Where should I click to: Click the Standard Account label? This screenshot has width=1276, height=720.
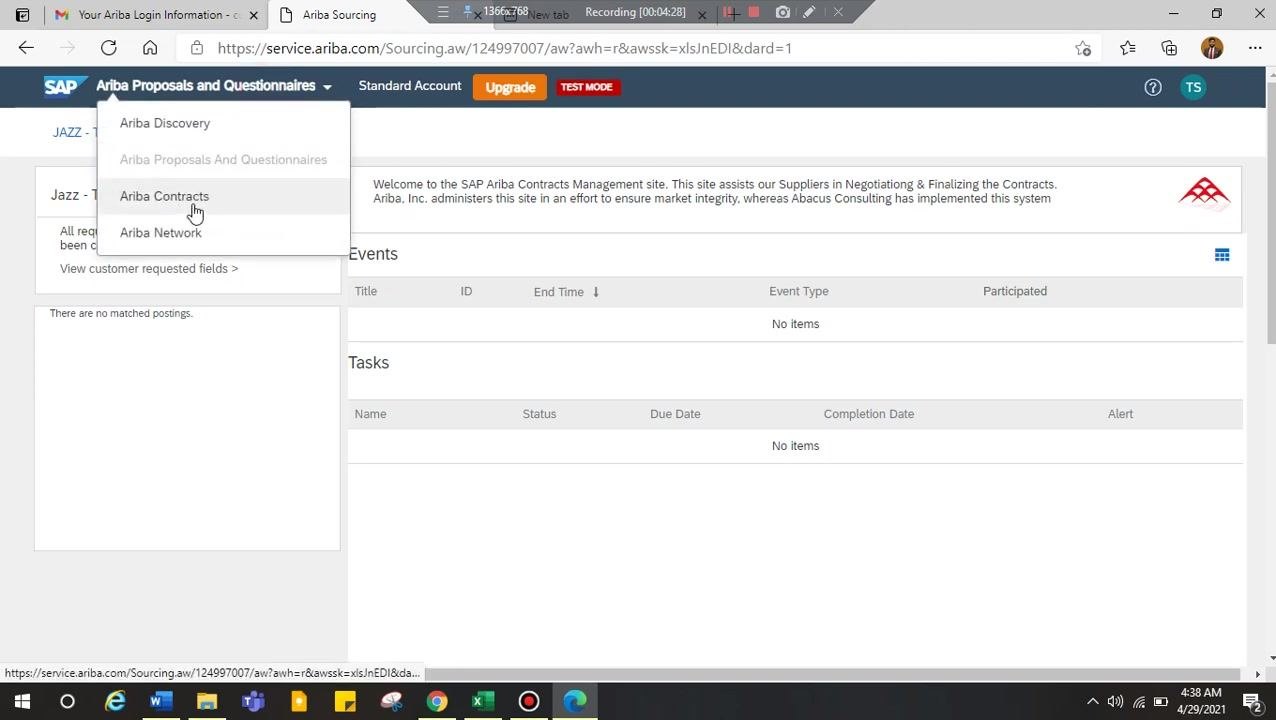pos(410,86)
